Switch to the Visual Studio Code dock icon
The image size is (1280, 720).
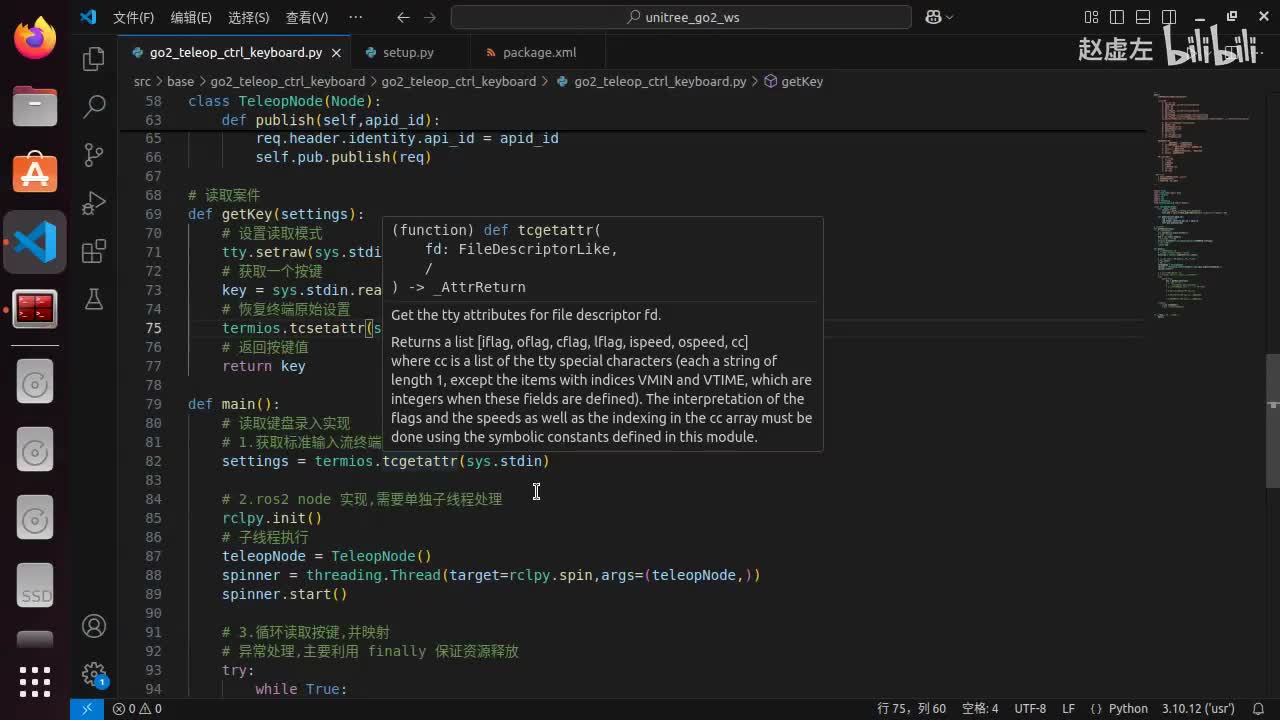[35, 241]
